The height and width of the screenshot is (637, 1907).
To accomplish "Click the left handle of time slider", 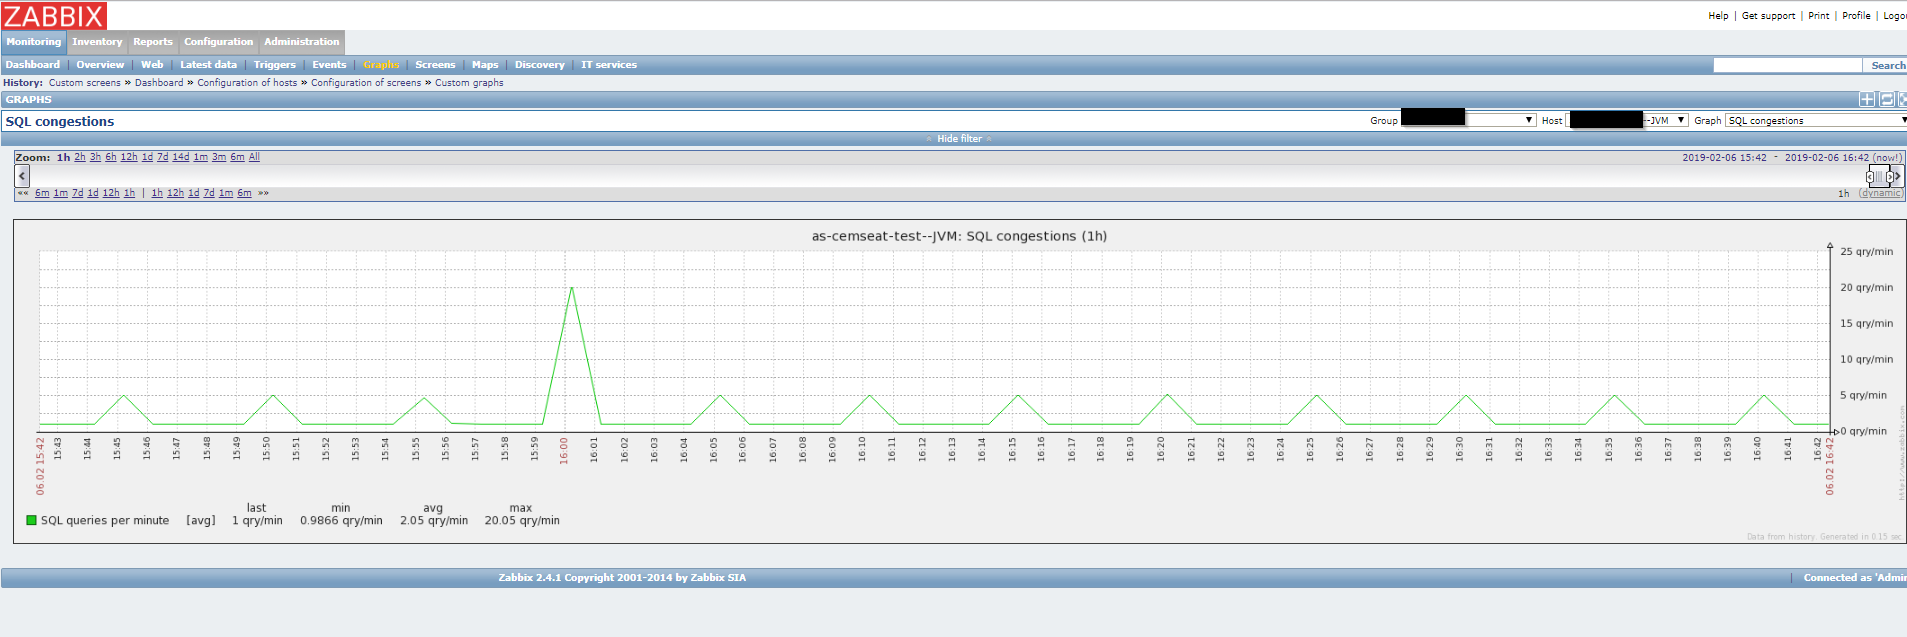I will tap(1870, 176).
